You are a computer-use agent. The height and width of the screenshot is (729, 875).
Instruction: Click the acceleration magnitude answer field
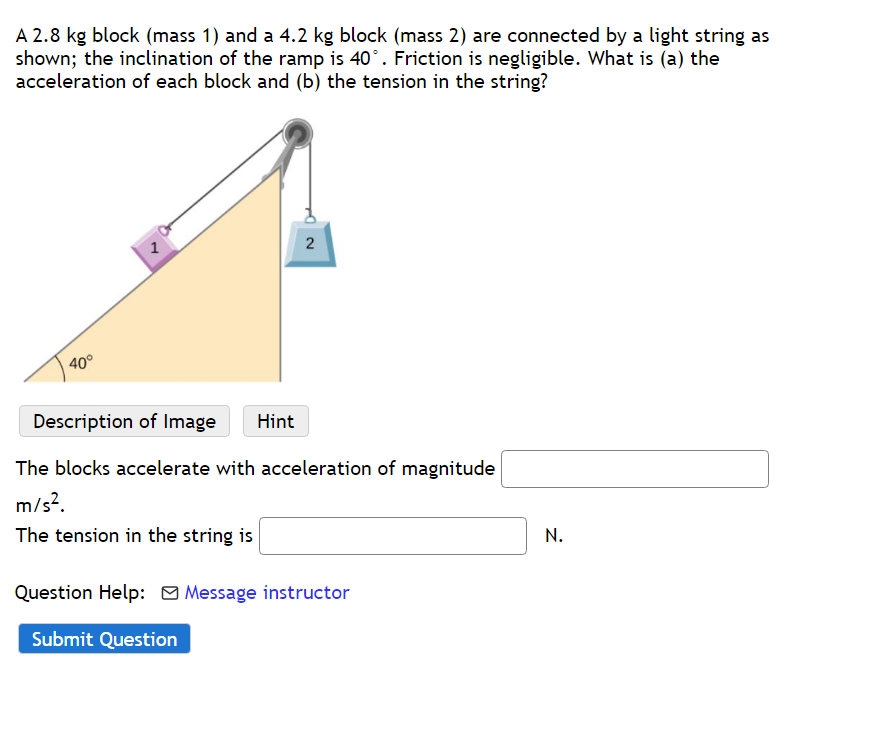click(x=634, y=468)
